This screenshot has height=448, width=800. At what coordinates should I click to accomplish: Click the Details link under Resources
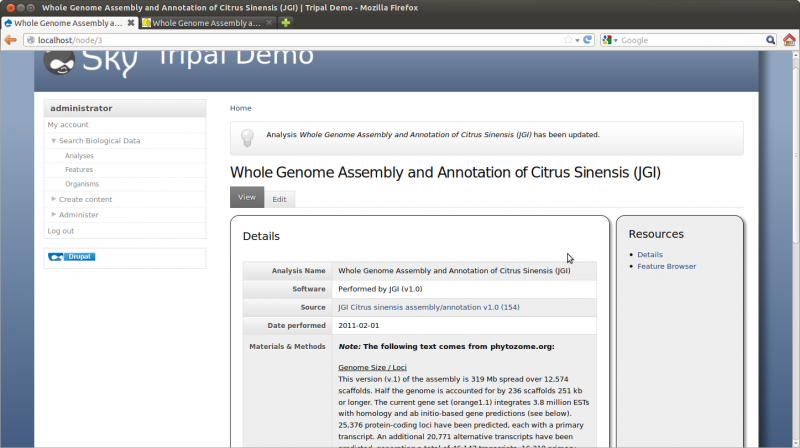coord(649,255)
